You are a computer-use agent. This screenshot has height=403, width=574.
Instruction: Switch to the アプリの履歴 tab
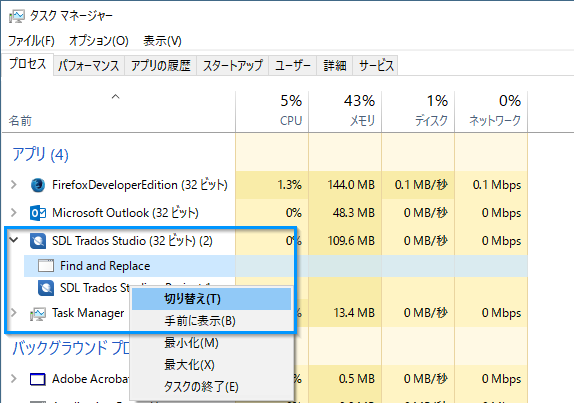161,66
